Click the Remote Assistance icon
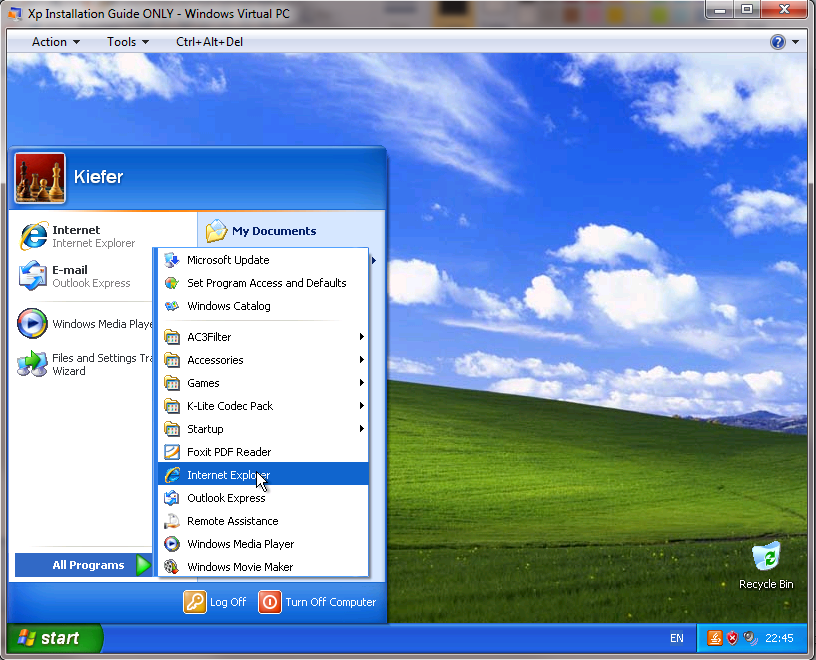This screenshot has width=816, height=660. pyautogui.click(x=172, y=521)
